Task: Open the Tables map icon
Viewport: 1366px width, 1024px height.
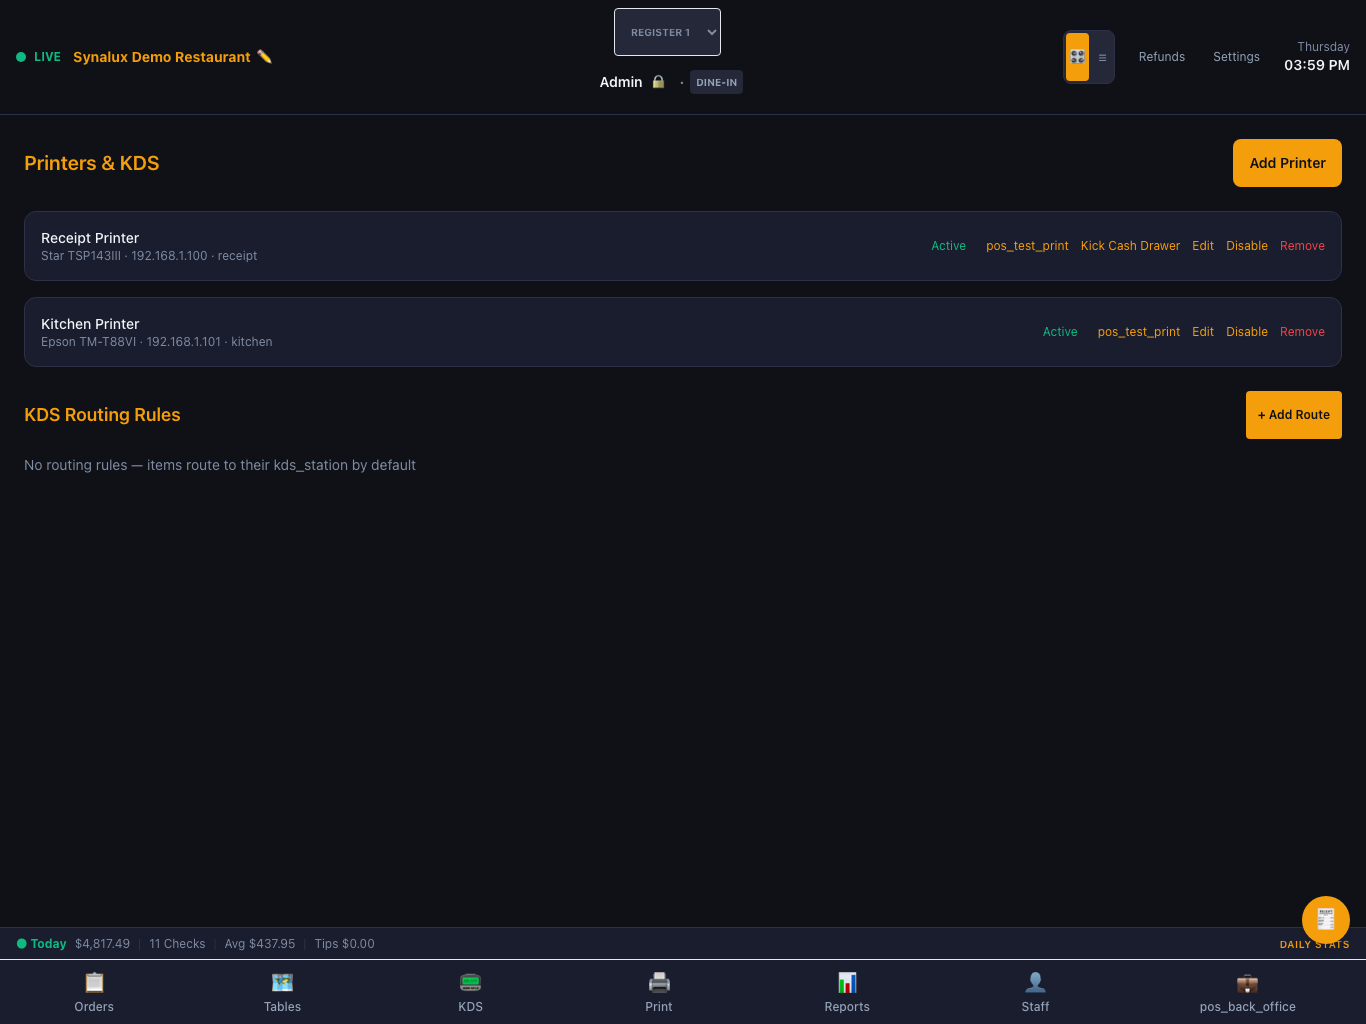Action: [282, 982]
